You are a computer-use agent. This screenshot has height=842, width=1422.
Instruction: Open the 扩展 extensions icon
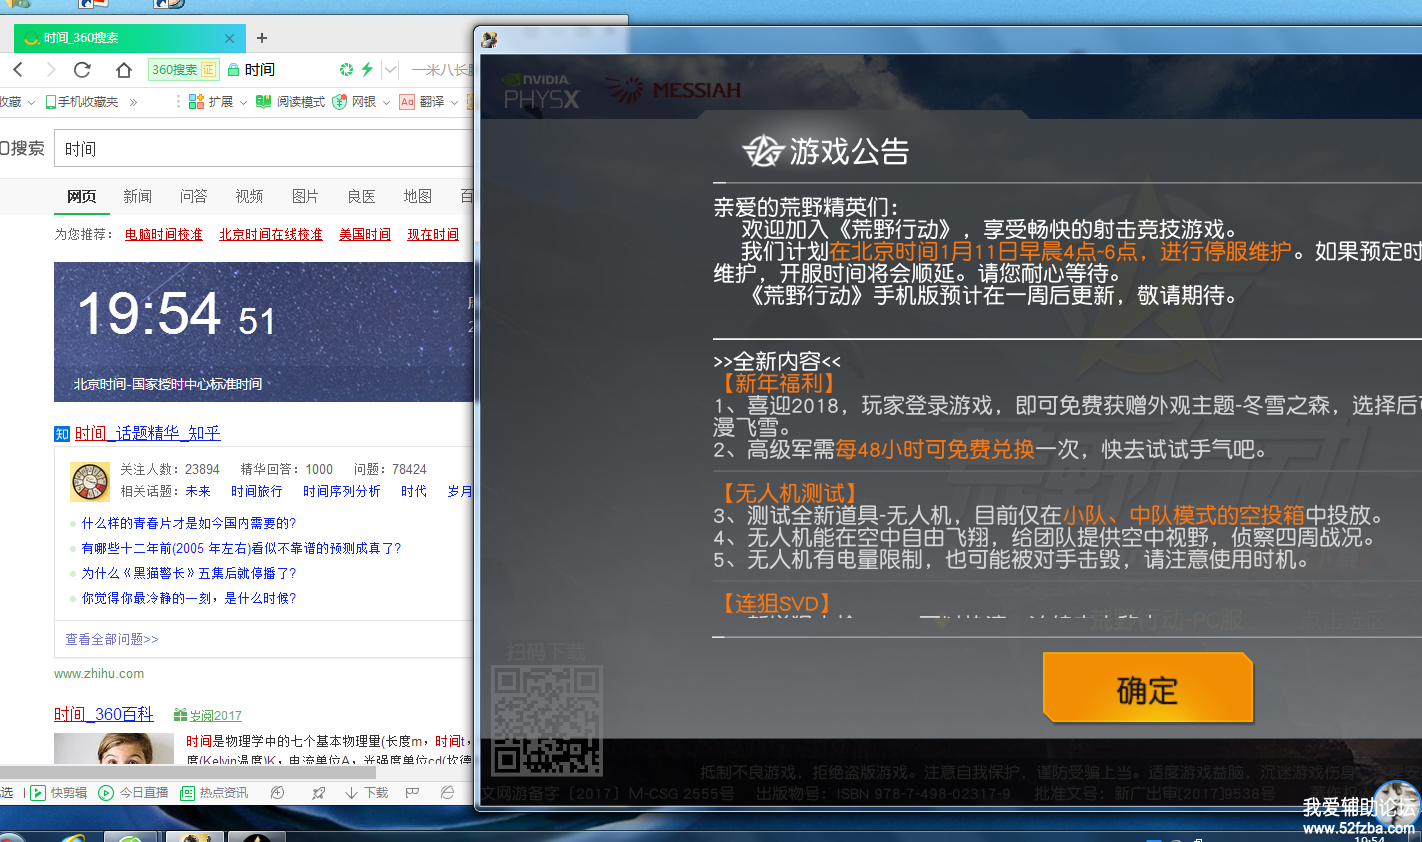pos(196,101)
